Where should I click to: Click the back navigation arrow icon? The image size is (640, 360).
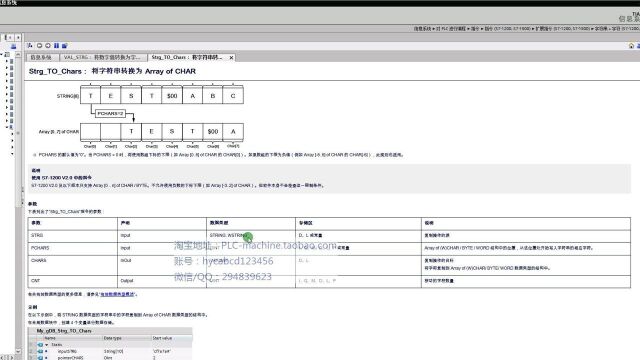[x=40, y=46]
